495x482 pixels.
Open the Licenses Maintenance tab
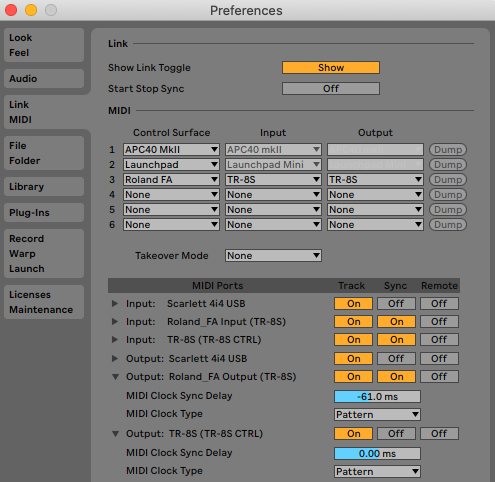[x=44, y=302]
